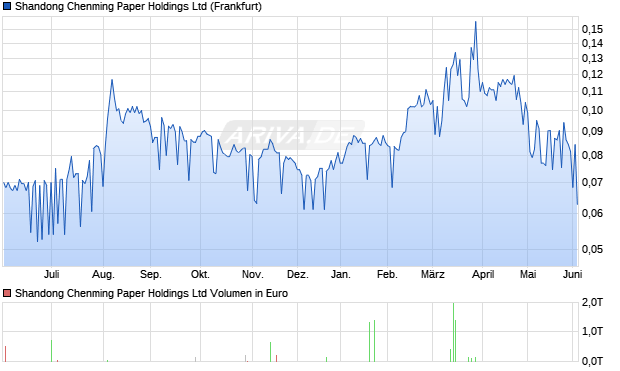This screenshot has height=371, width=620.
Task: Click the 0,14 label on the price axis
Action: click(x=592, y=44)
